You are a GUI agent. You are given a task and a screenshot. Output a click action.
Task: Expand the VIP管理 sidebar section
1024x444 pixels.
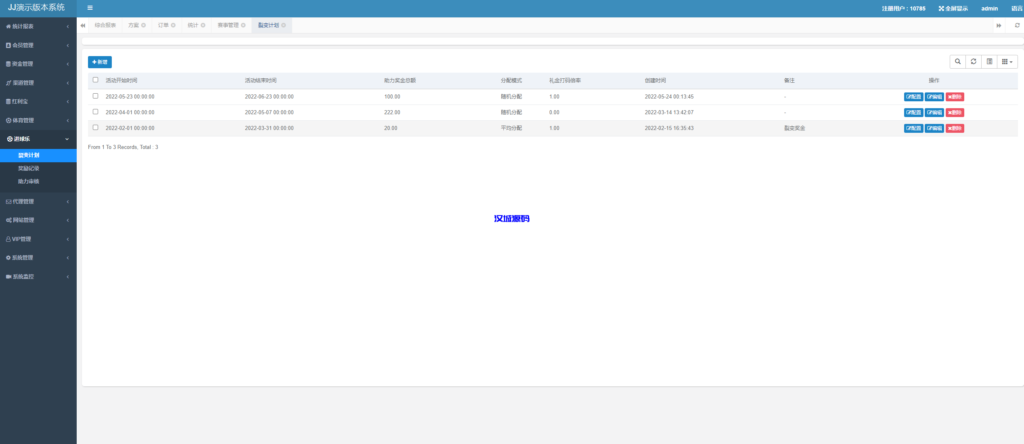click(x=38, y=239)
